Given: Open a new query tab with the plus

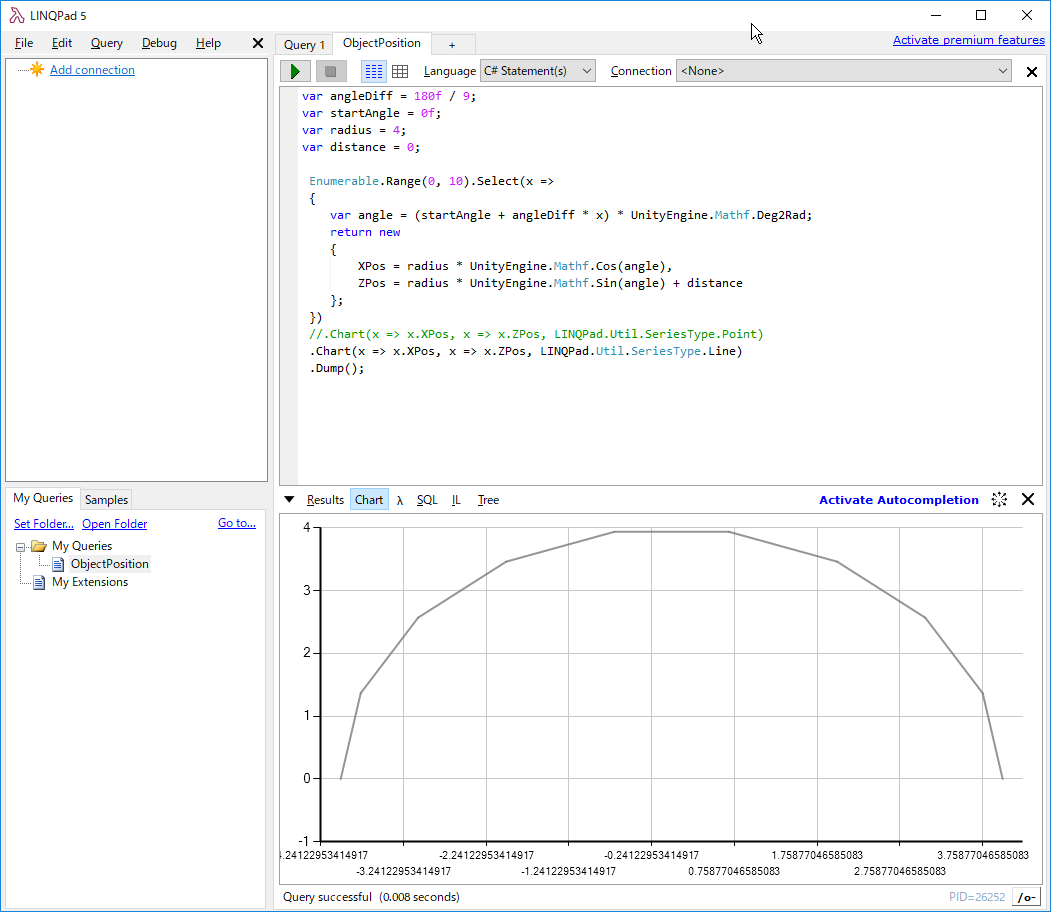Looking at the screenshot, I should pos(452,44).
